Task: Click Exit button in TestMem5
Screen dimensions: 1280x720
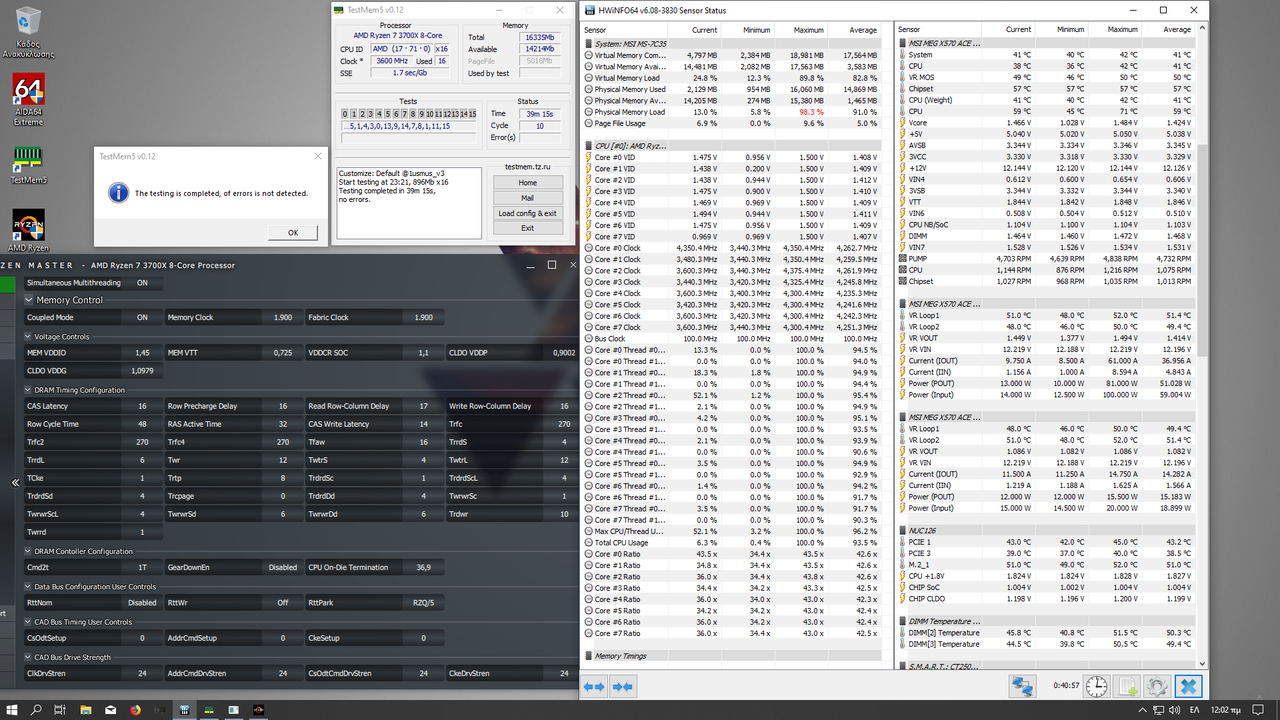Action: coord(527,228)
